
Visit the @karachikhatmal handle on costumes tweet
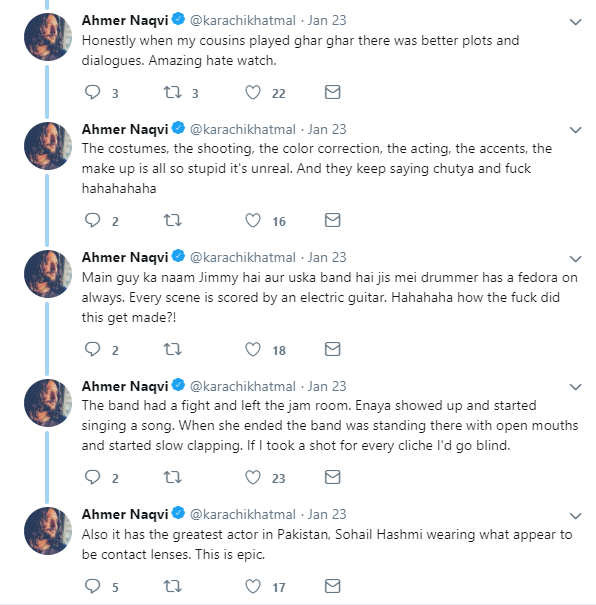[243, 130]
